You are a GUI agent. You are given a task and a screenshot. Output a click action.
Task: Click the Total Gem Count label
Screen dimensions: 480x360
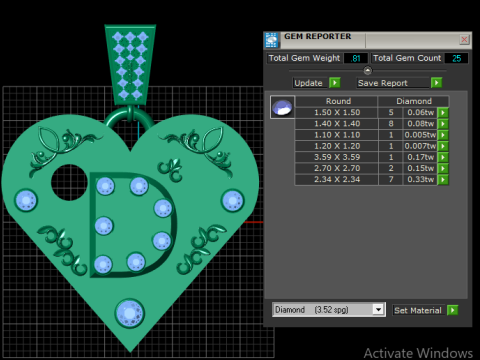pos(407,58)
